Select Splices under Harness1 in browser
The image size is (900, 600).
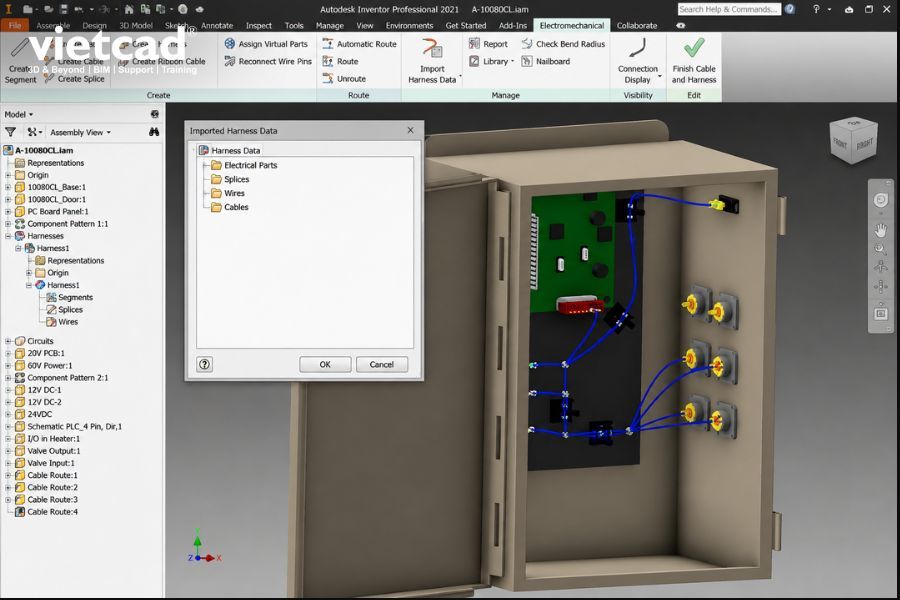64,309
